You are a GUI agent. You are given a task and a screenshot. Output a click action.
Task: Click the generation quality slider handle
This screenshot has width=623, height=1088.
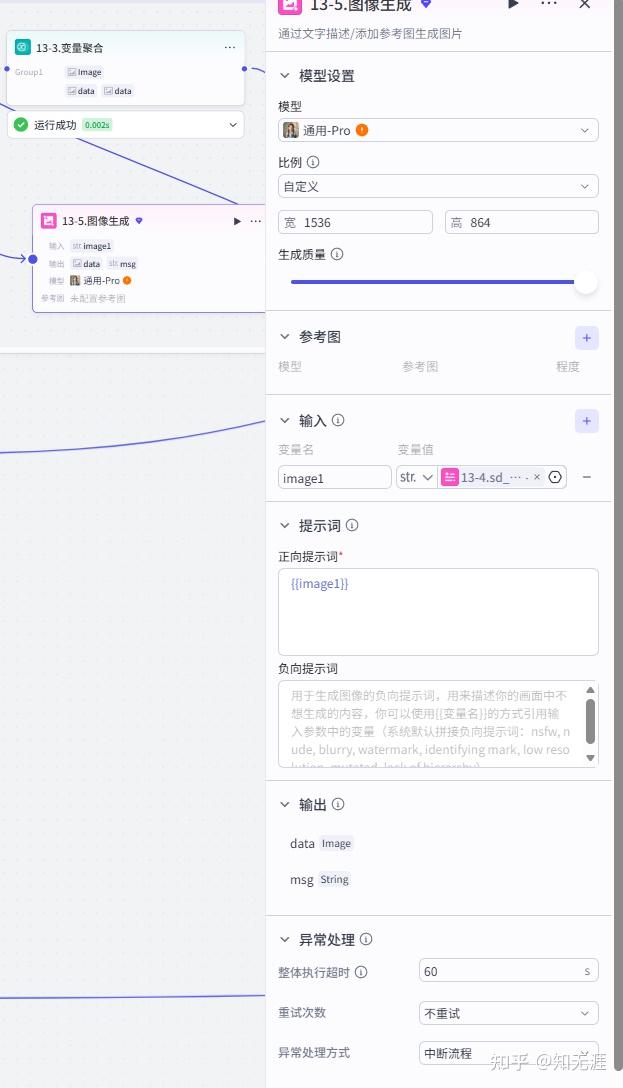coord(586,282)
